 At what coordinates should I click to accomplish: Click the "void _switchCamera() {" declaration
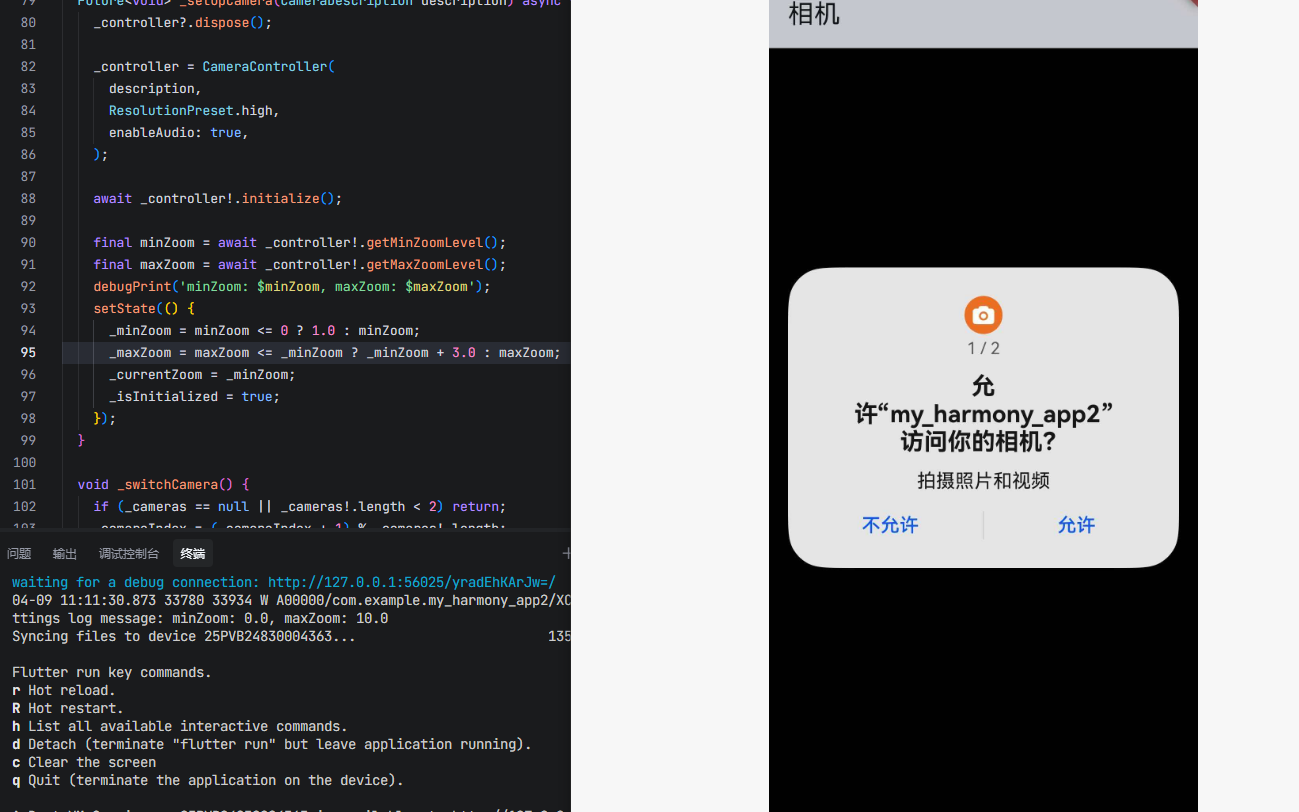click(x=163, y=484)
